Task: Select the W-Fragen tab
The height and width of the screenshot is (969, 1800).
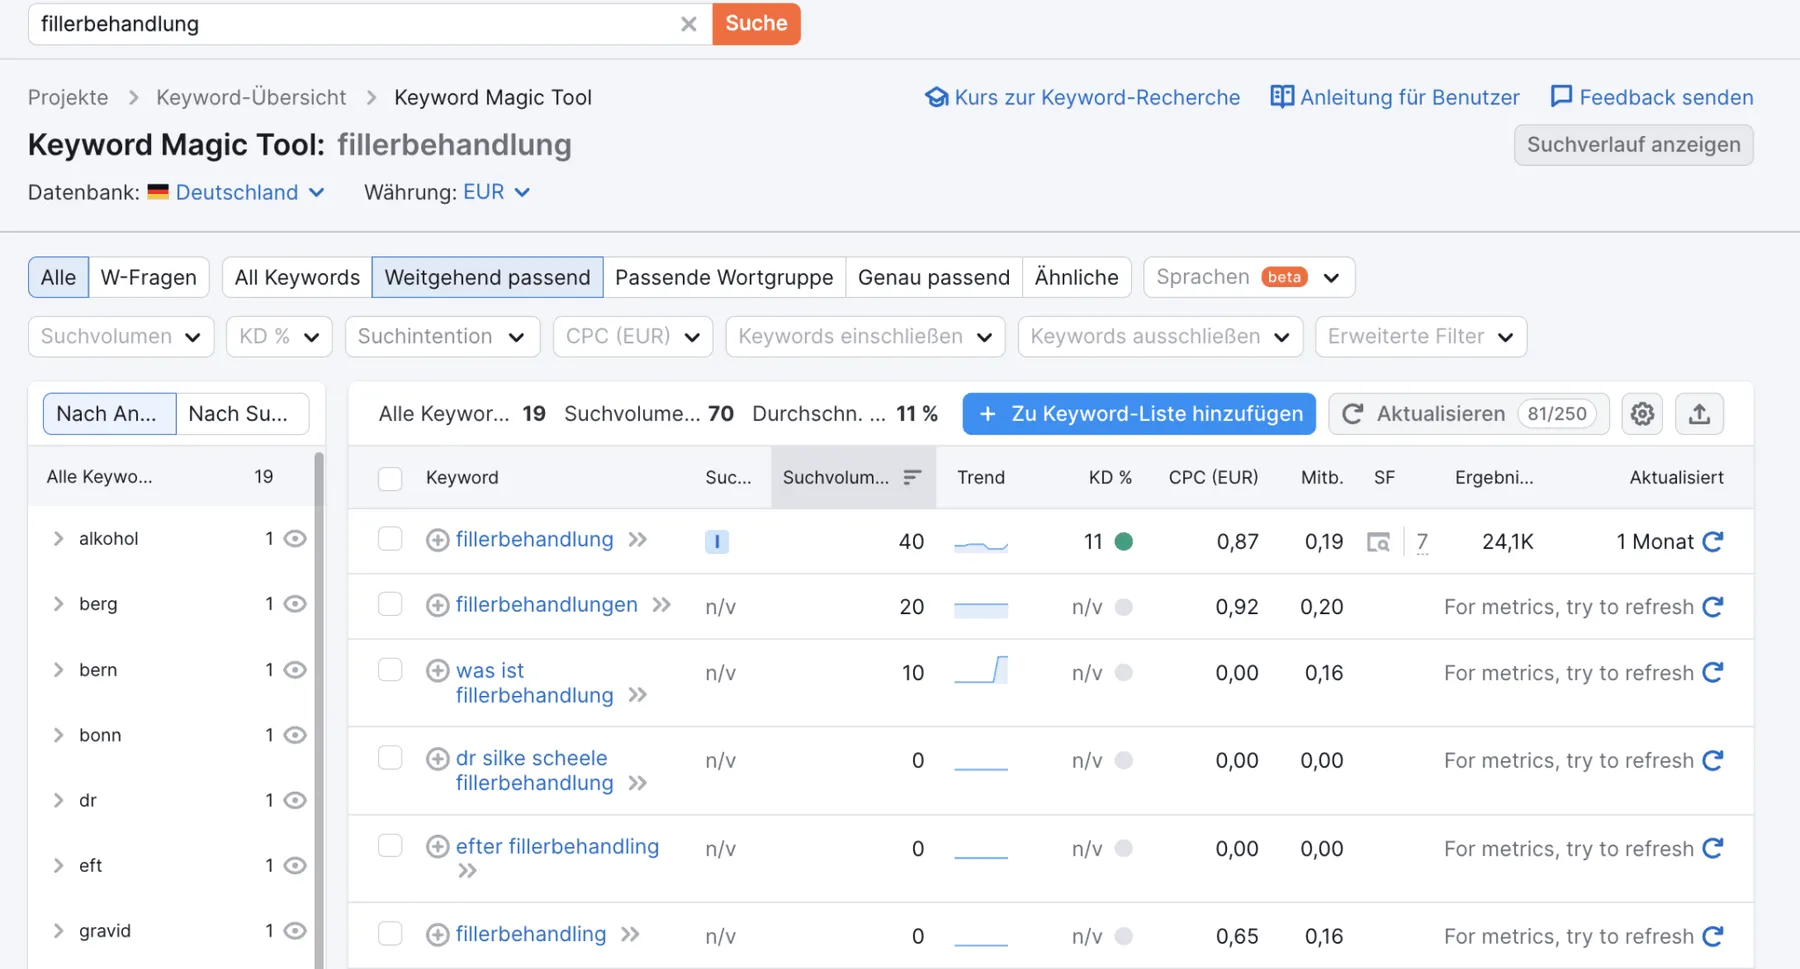Action: (x=148, y=277)
